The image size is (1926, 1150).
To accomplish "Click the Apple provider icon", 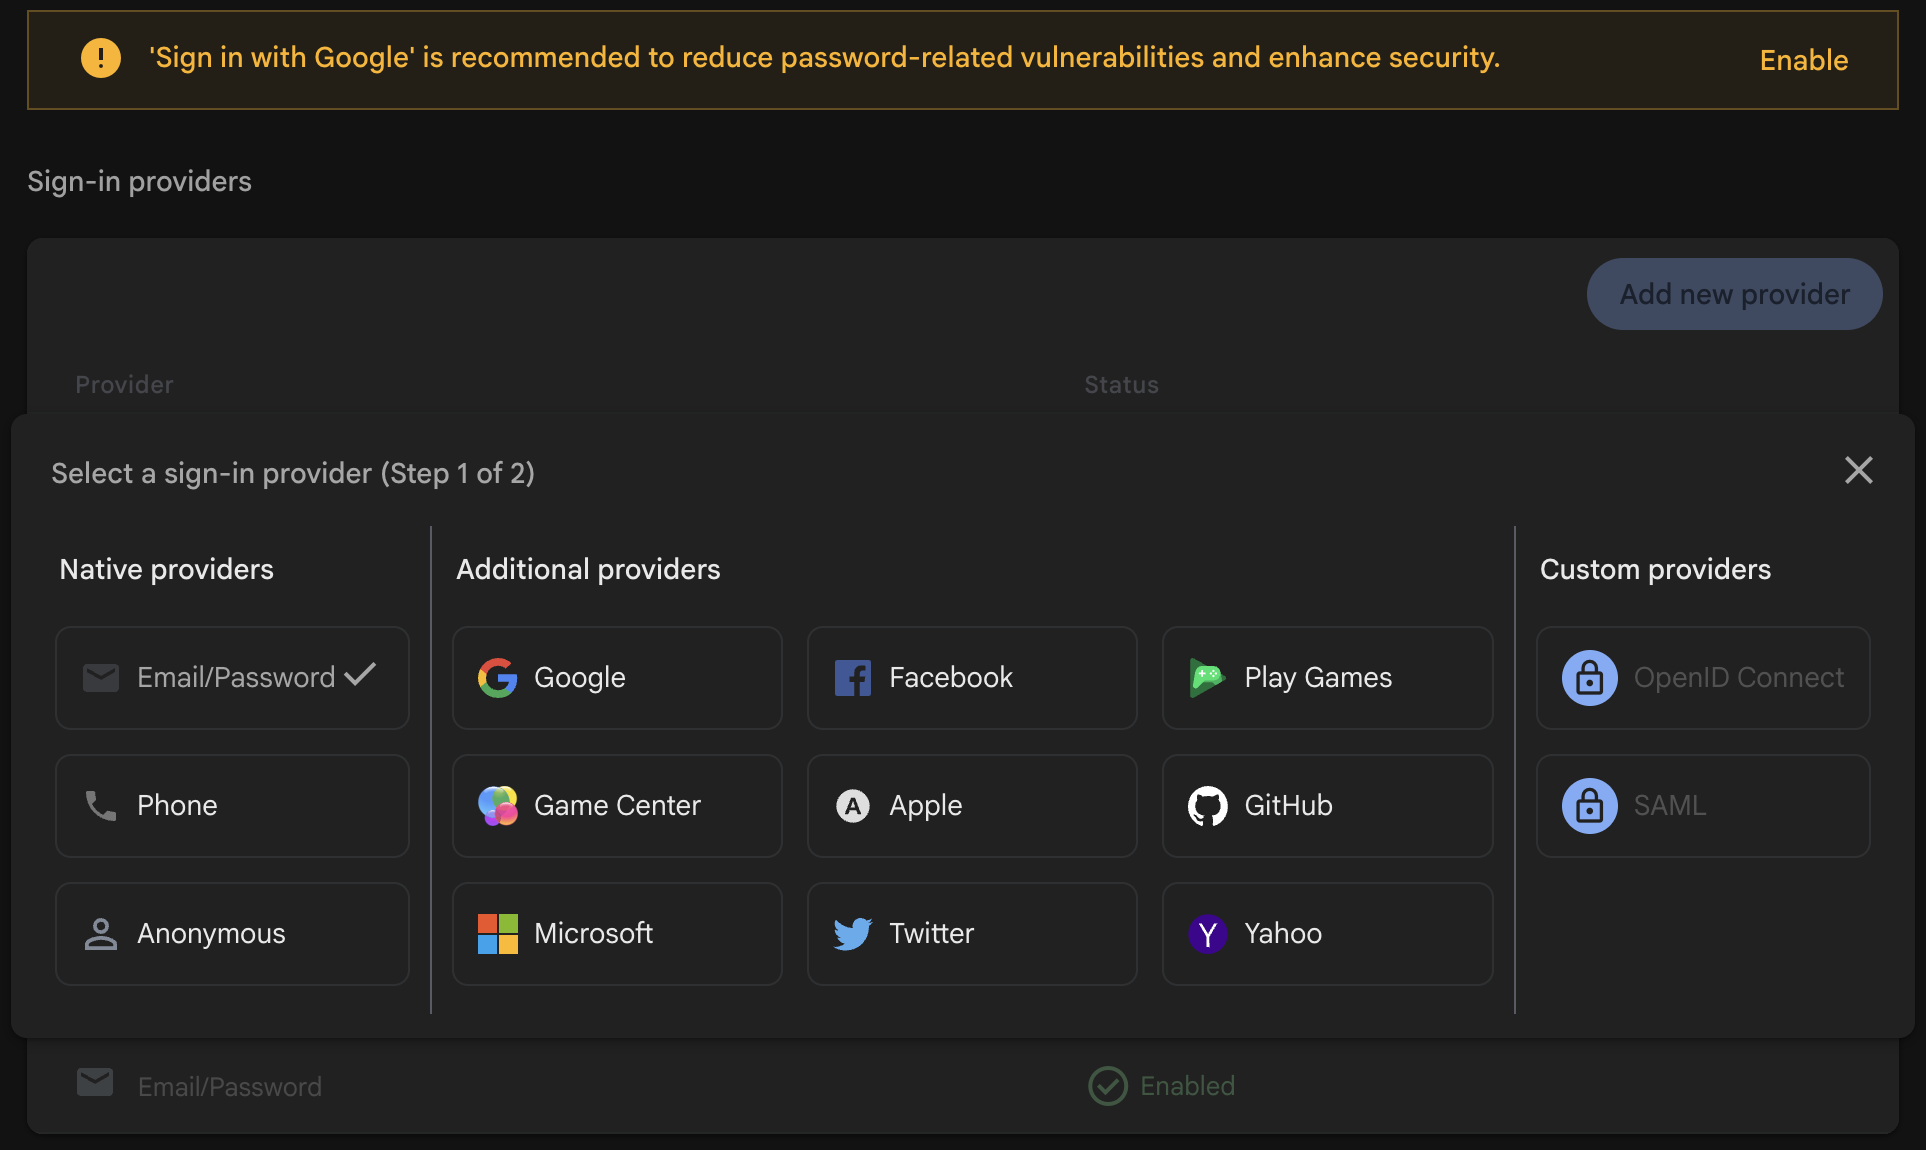I will pos(852,806).
